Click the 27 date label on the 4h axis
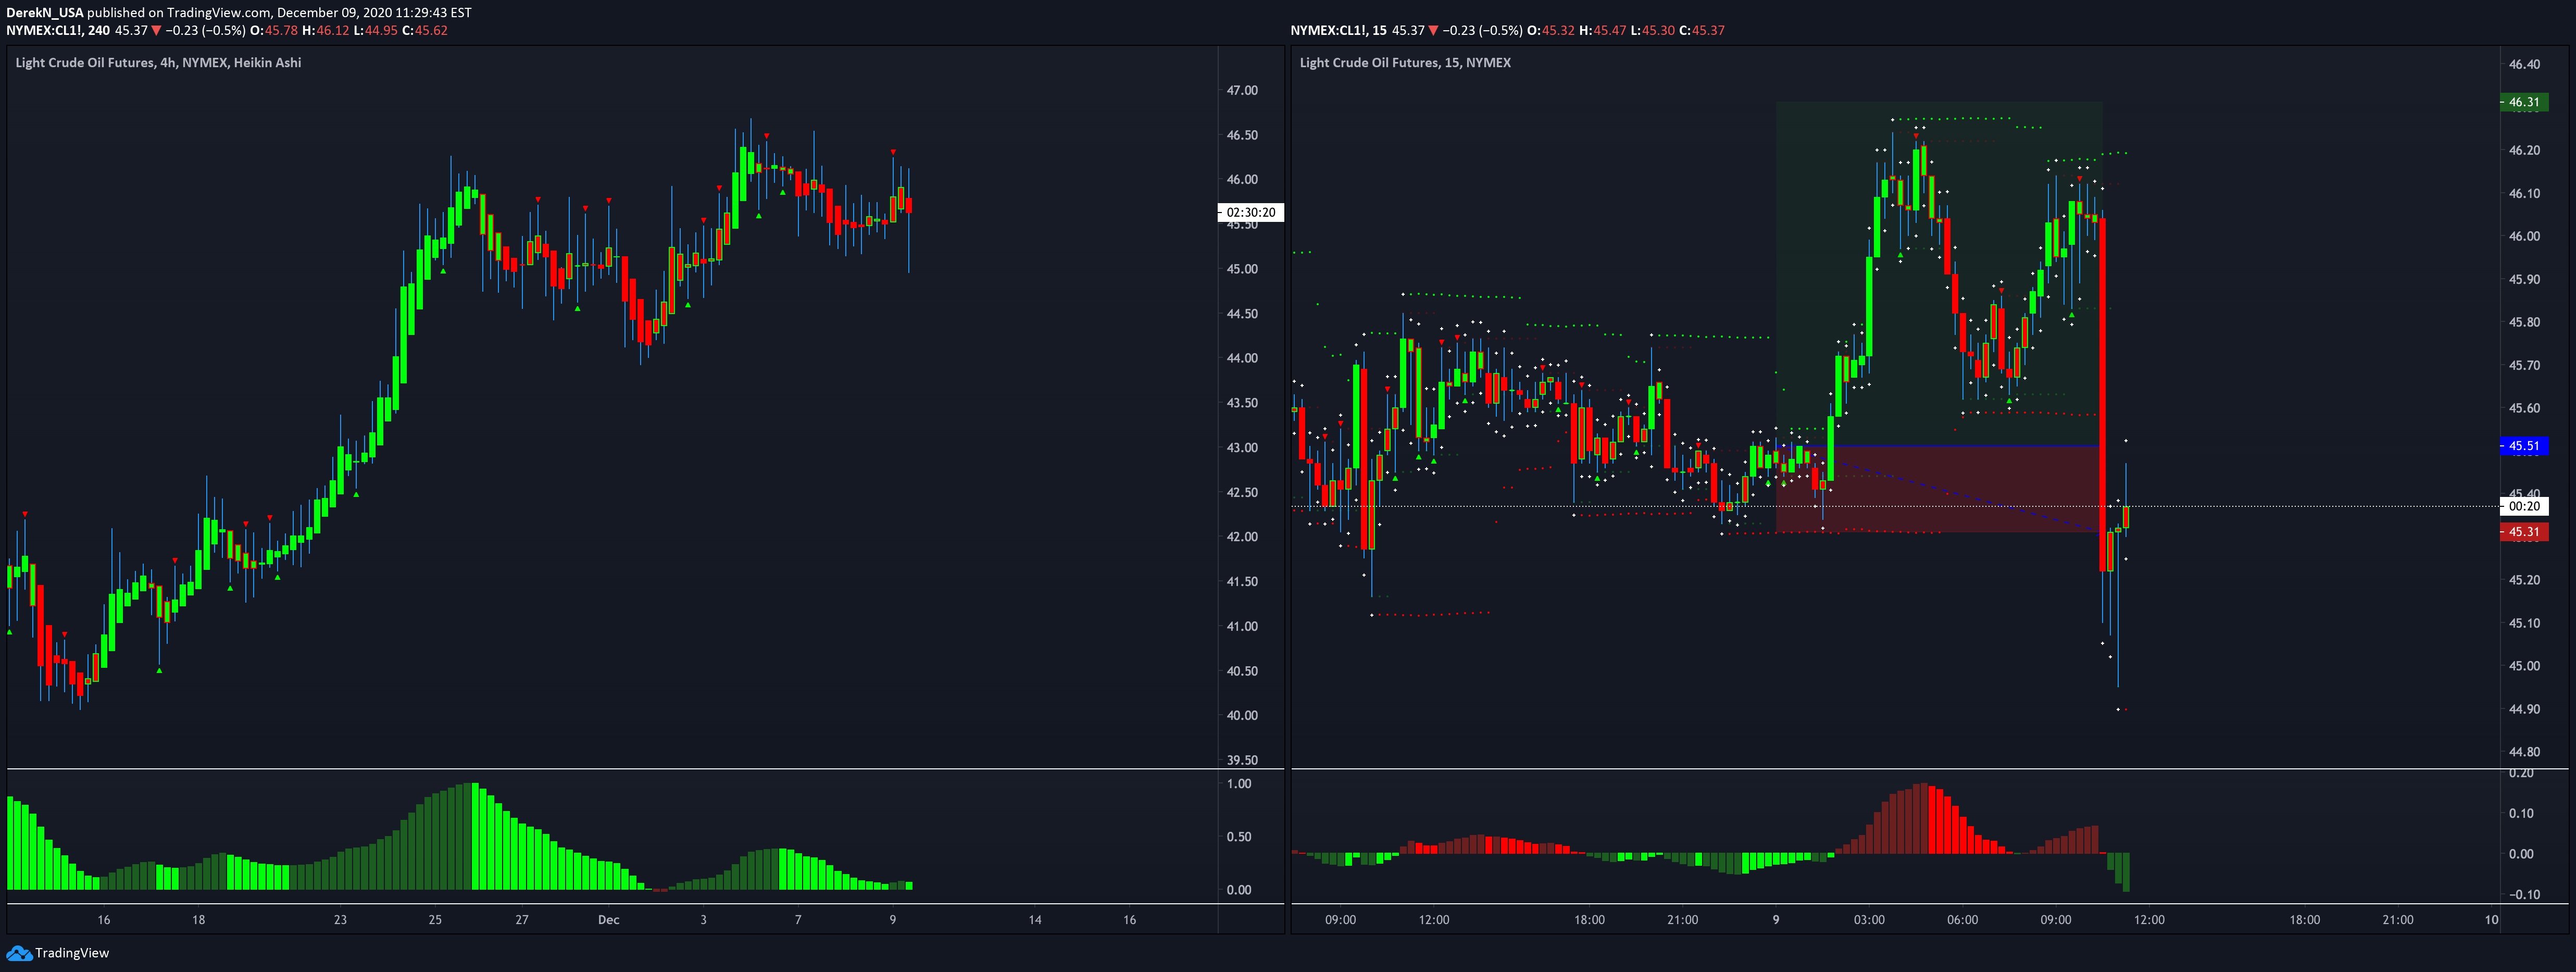Screen dimensions: 2576x972 point(522,920)
